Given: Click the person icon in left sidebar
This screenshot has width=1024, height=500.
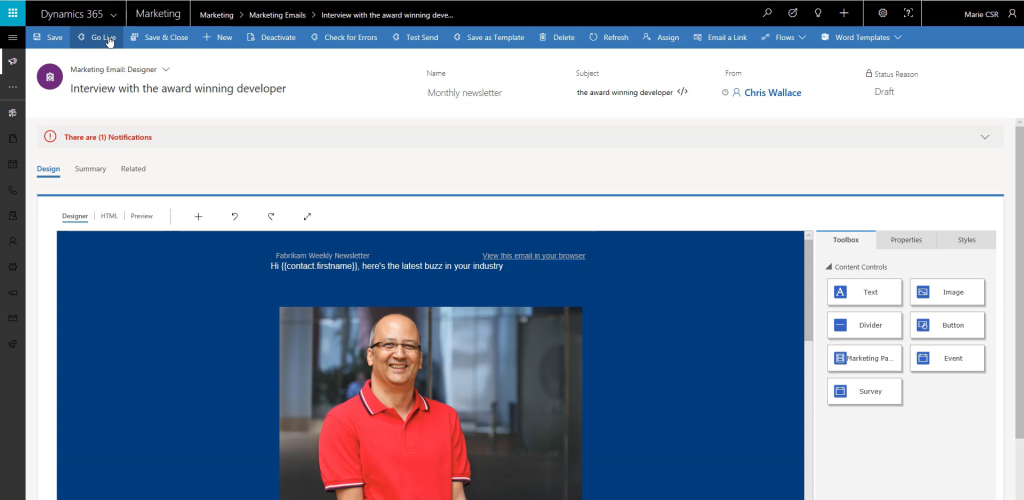Looking at the screenshot, I should (12, 241).
